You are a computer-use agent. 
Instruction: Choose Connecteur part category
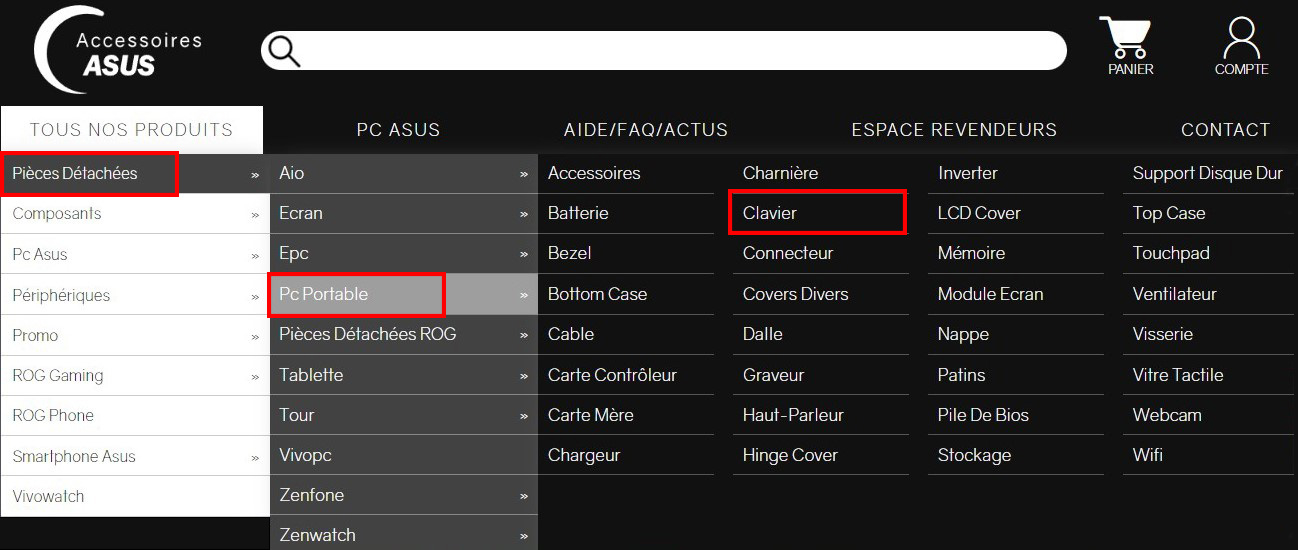click(x=788, y=253)
